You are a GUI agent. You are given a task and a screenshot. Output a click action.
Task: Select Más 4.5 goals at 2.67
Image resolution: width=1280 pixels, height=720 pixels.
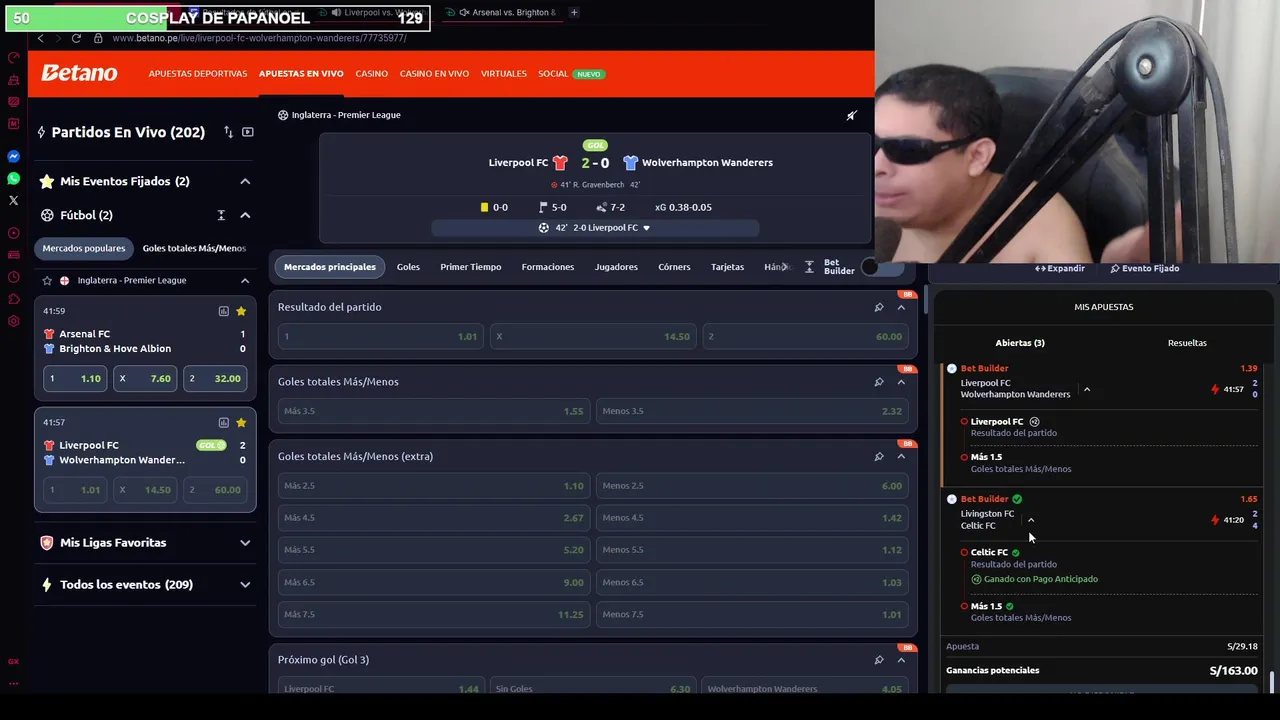(x=433, y=518)
